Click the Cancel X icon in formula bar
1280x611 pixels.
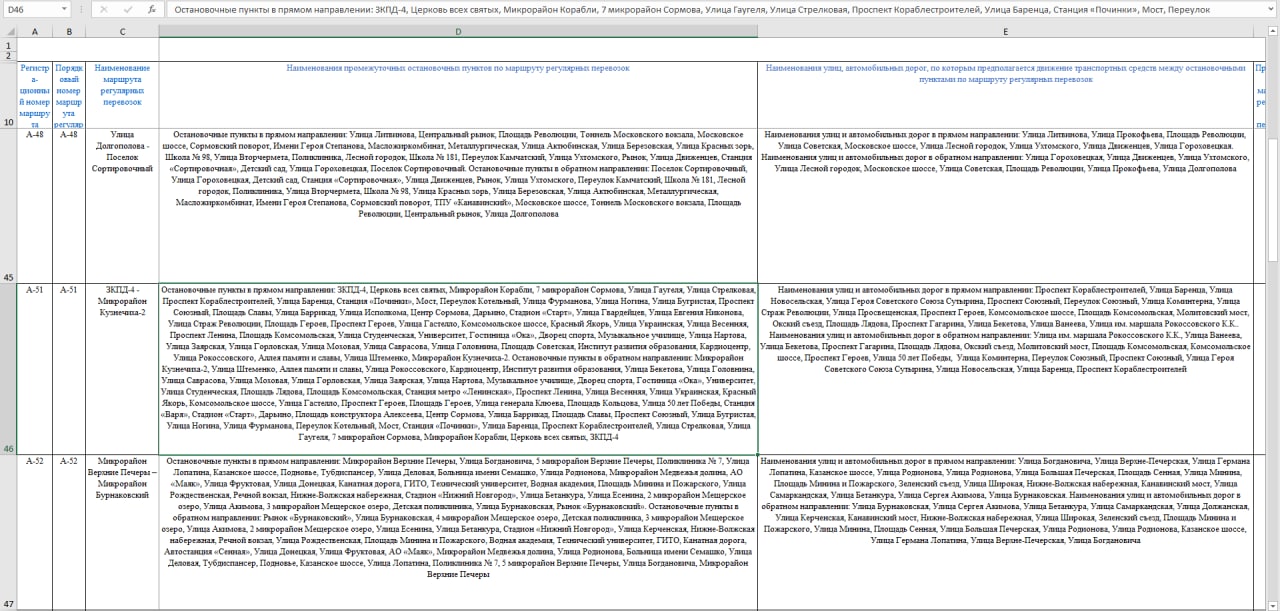(x=104, y=10)
